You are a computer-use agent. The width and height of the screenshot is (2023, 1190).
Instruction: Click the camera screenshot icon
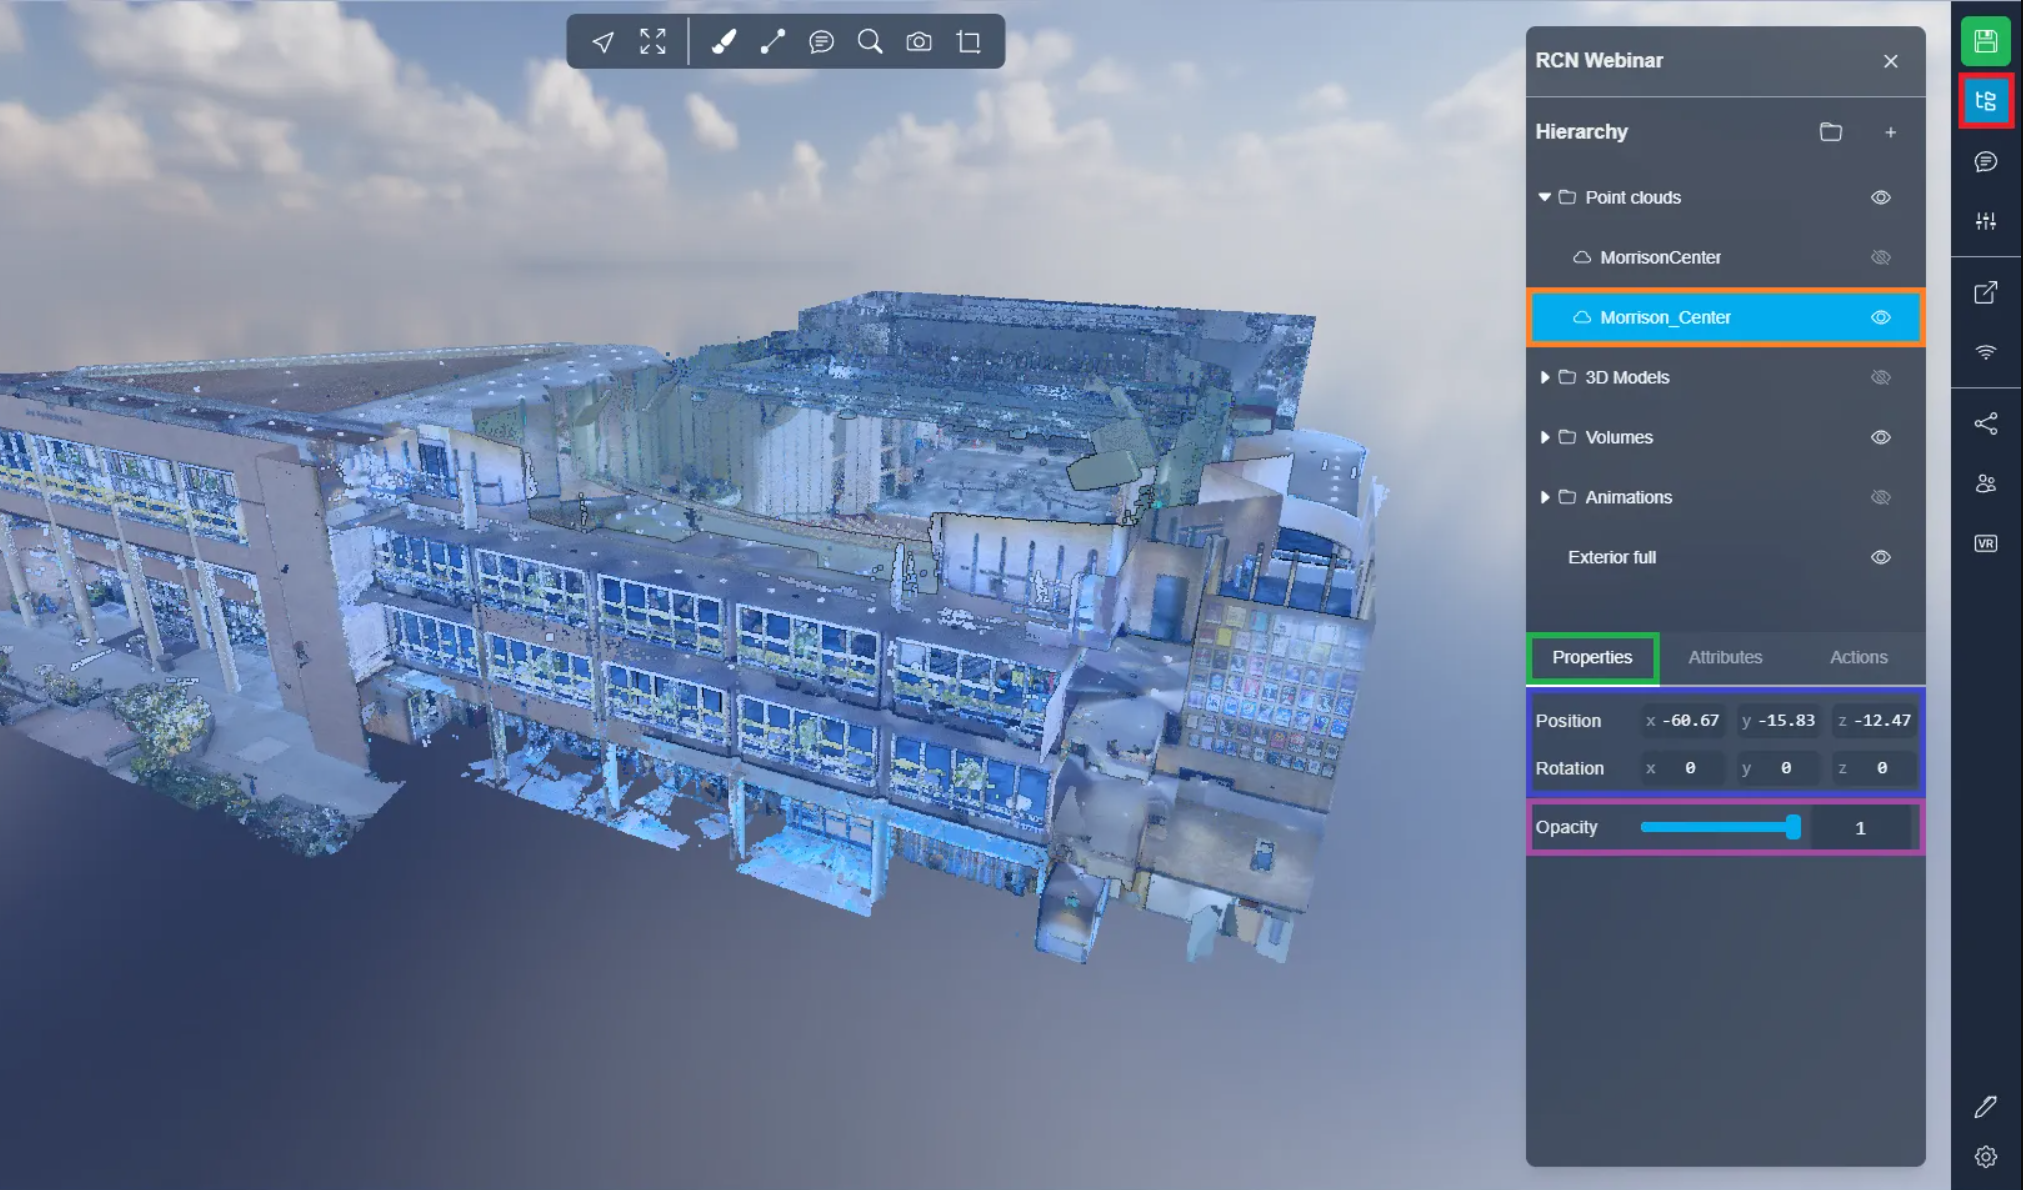(x=919, y=41)
